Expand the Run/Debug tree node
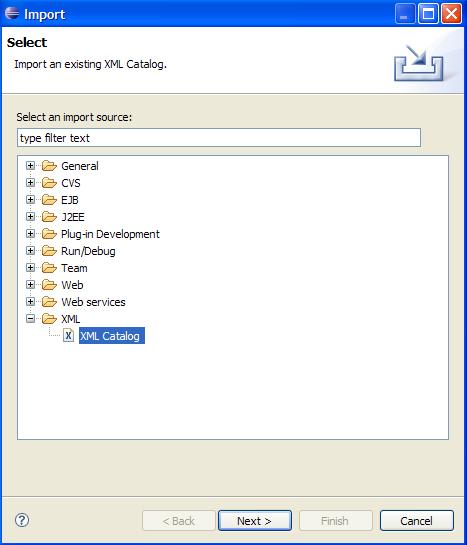Viewport: 467px width, 545px height. pyautogui.click(x=31, y=251)
